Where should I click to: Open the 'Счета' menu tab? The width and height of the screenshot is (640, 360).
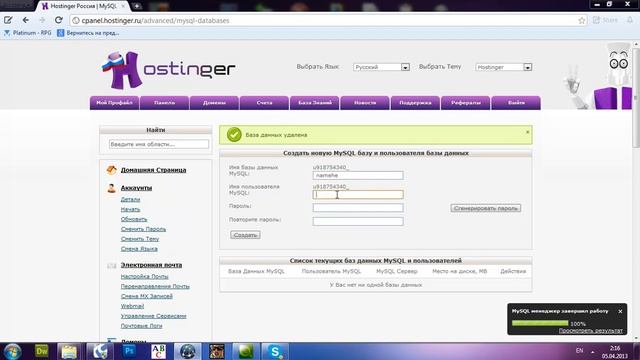[x=264, y=103]
